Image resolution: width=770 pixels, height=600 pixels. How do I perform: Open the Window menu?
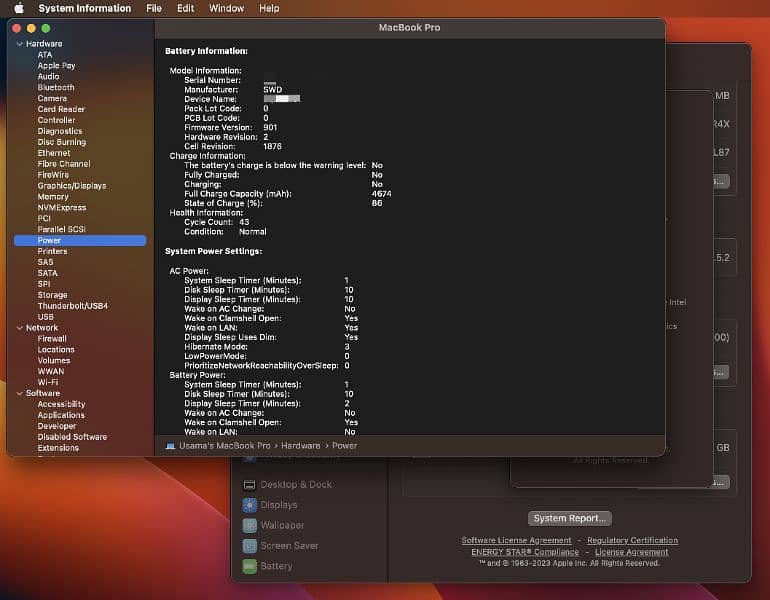(226, 8)
